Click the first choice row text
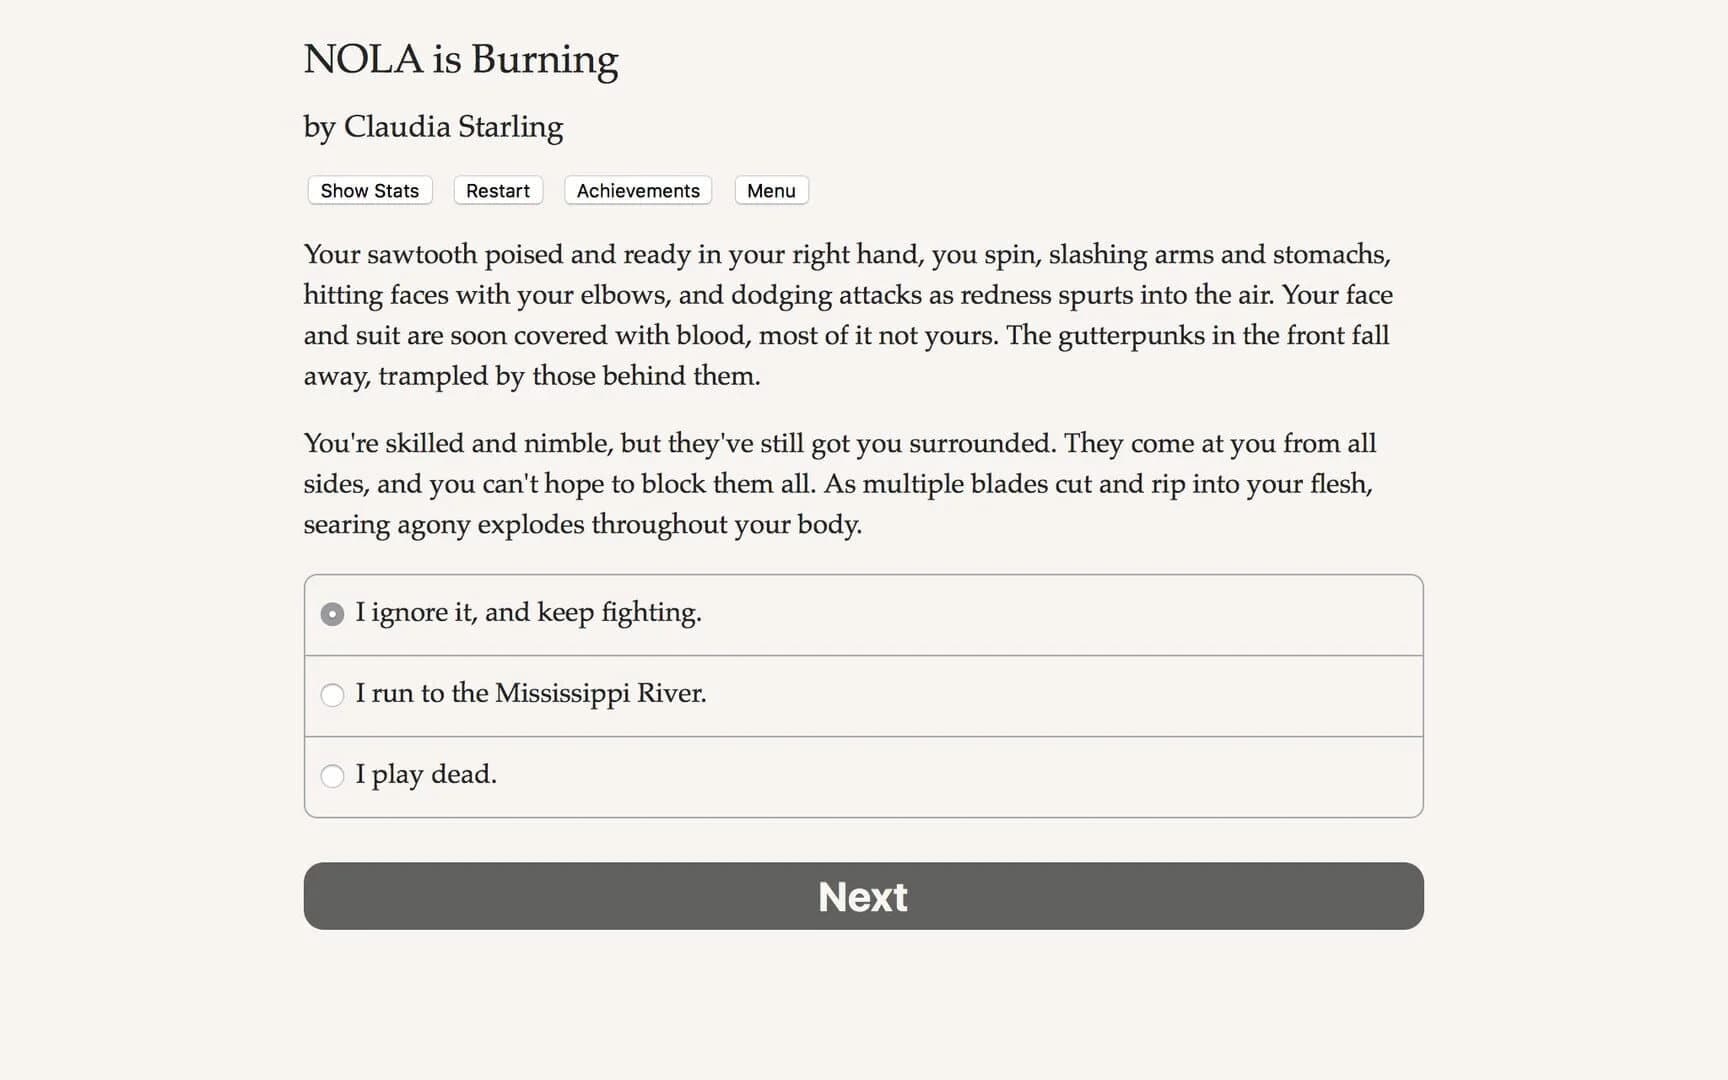This screenshot has height=1080, width=1728. click(x=530, y=612)
